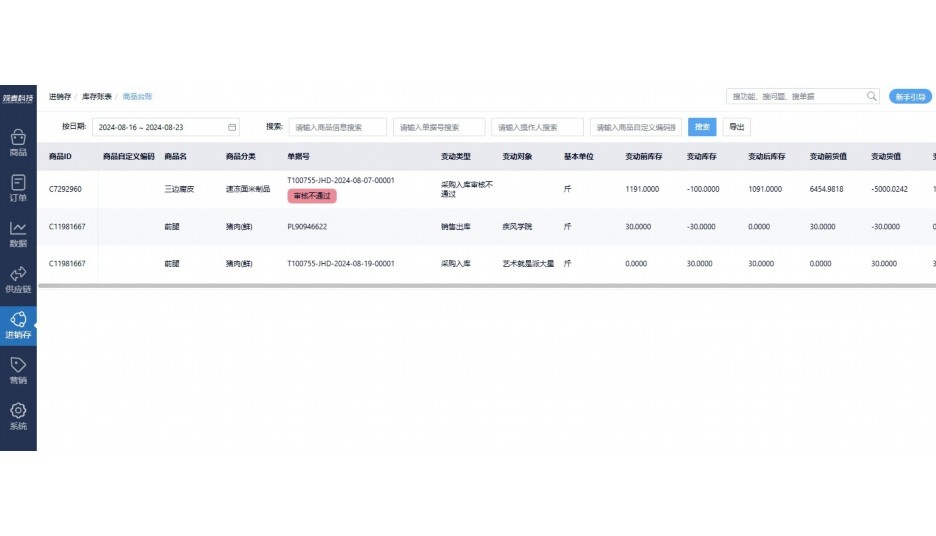Focus the 请输入单据号搜索 input

point(439,127)
